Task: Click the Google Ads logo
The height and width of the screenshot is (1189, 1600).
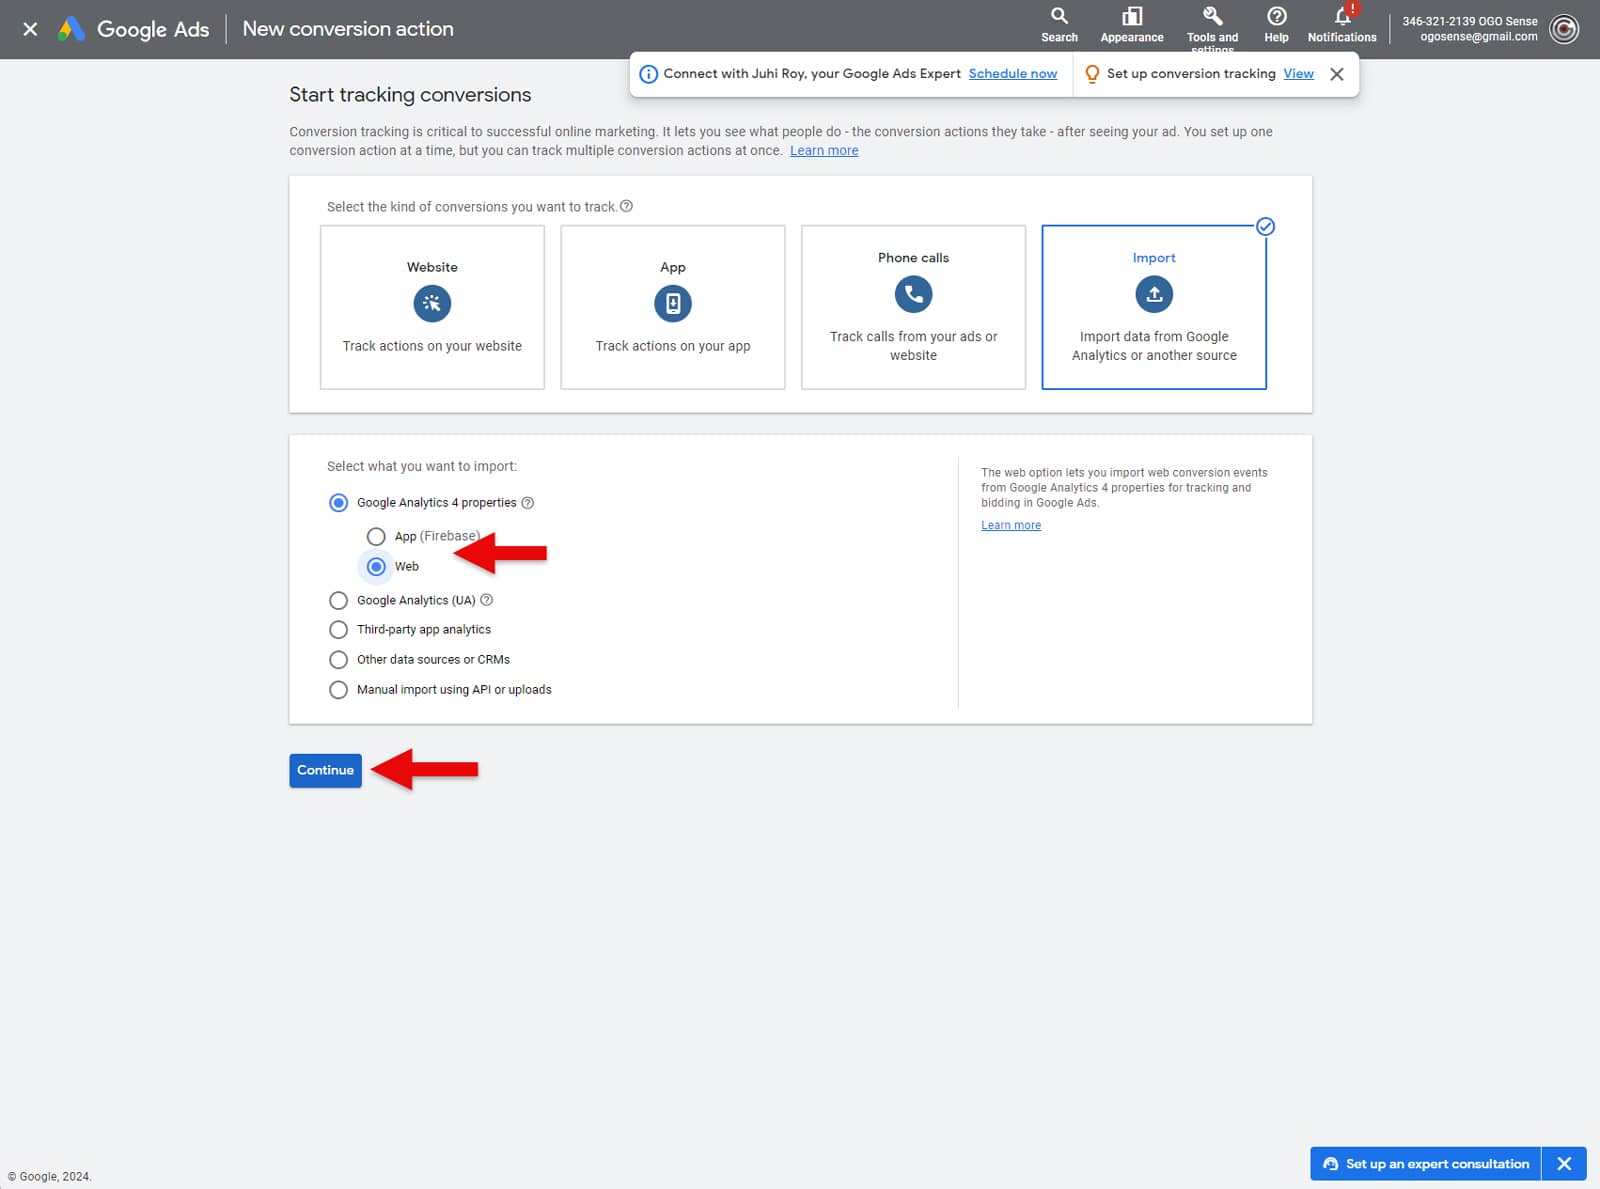Action: [x=133, y=29]
